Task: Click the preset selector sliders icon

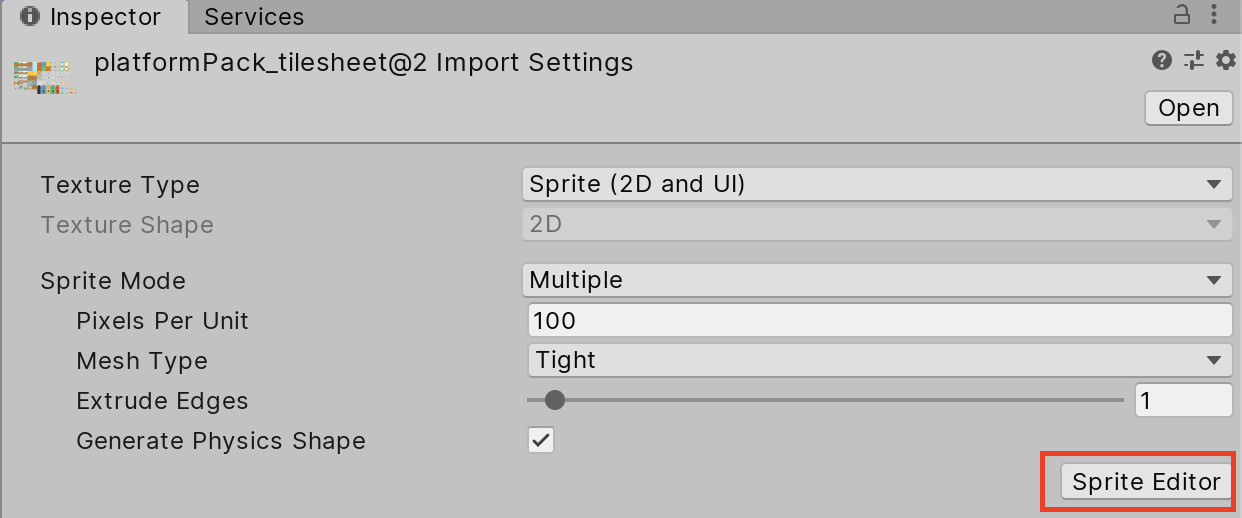Action: pyautogui.click(x=1193, y=61)
